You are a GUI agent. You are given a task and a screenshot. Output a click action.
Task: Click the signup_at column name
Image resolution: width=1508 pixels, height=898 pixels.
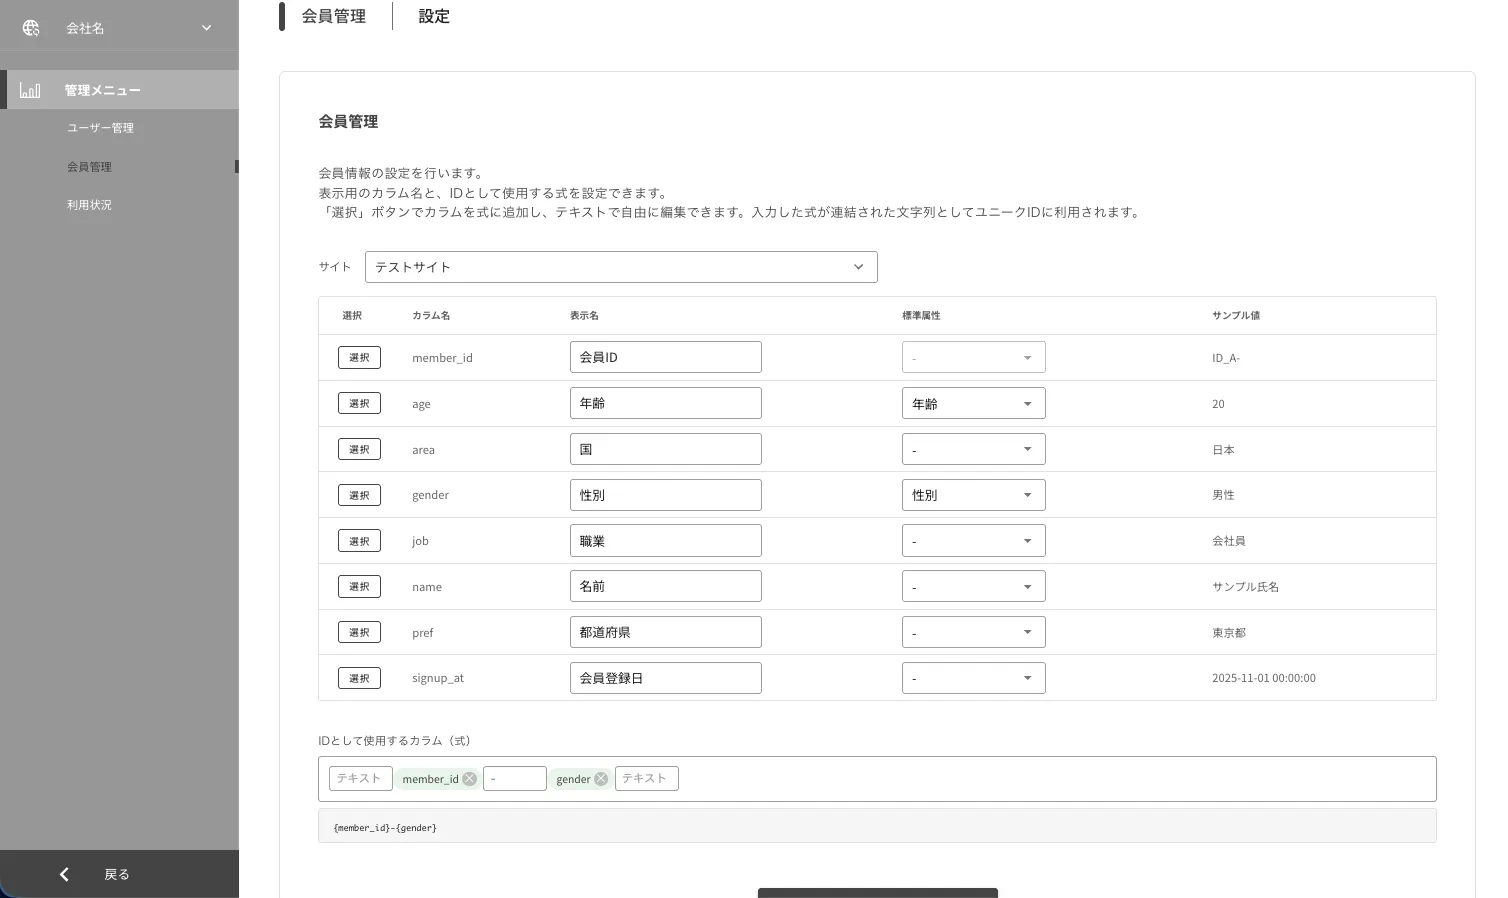click(438, 678)
